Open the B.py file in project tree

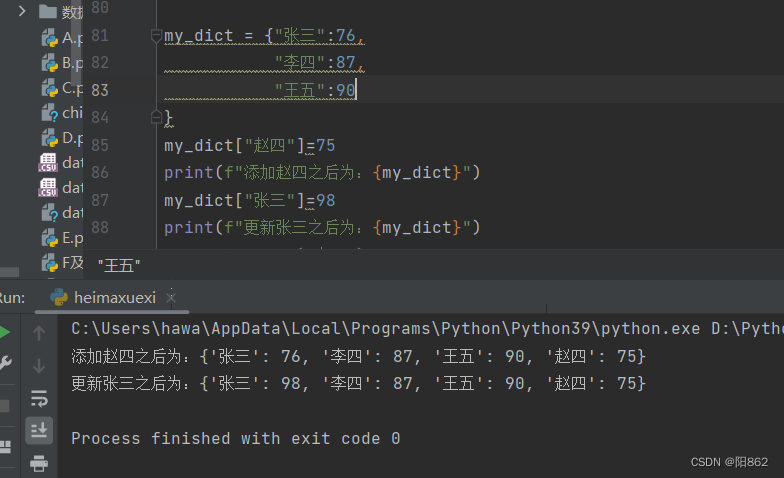click(50, 63)
